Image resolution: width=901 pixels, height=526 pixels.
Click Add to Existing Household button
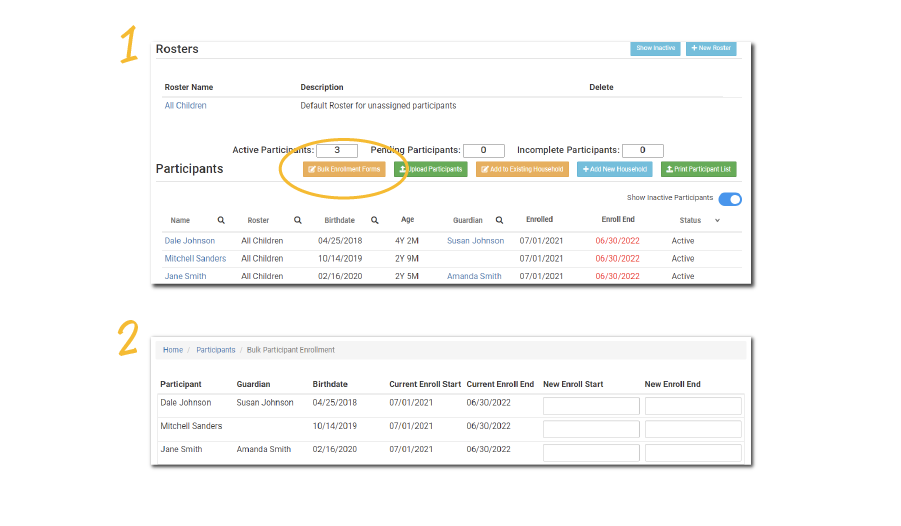(522, 170)
